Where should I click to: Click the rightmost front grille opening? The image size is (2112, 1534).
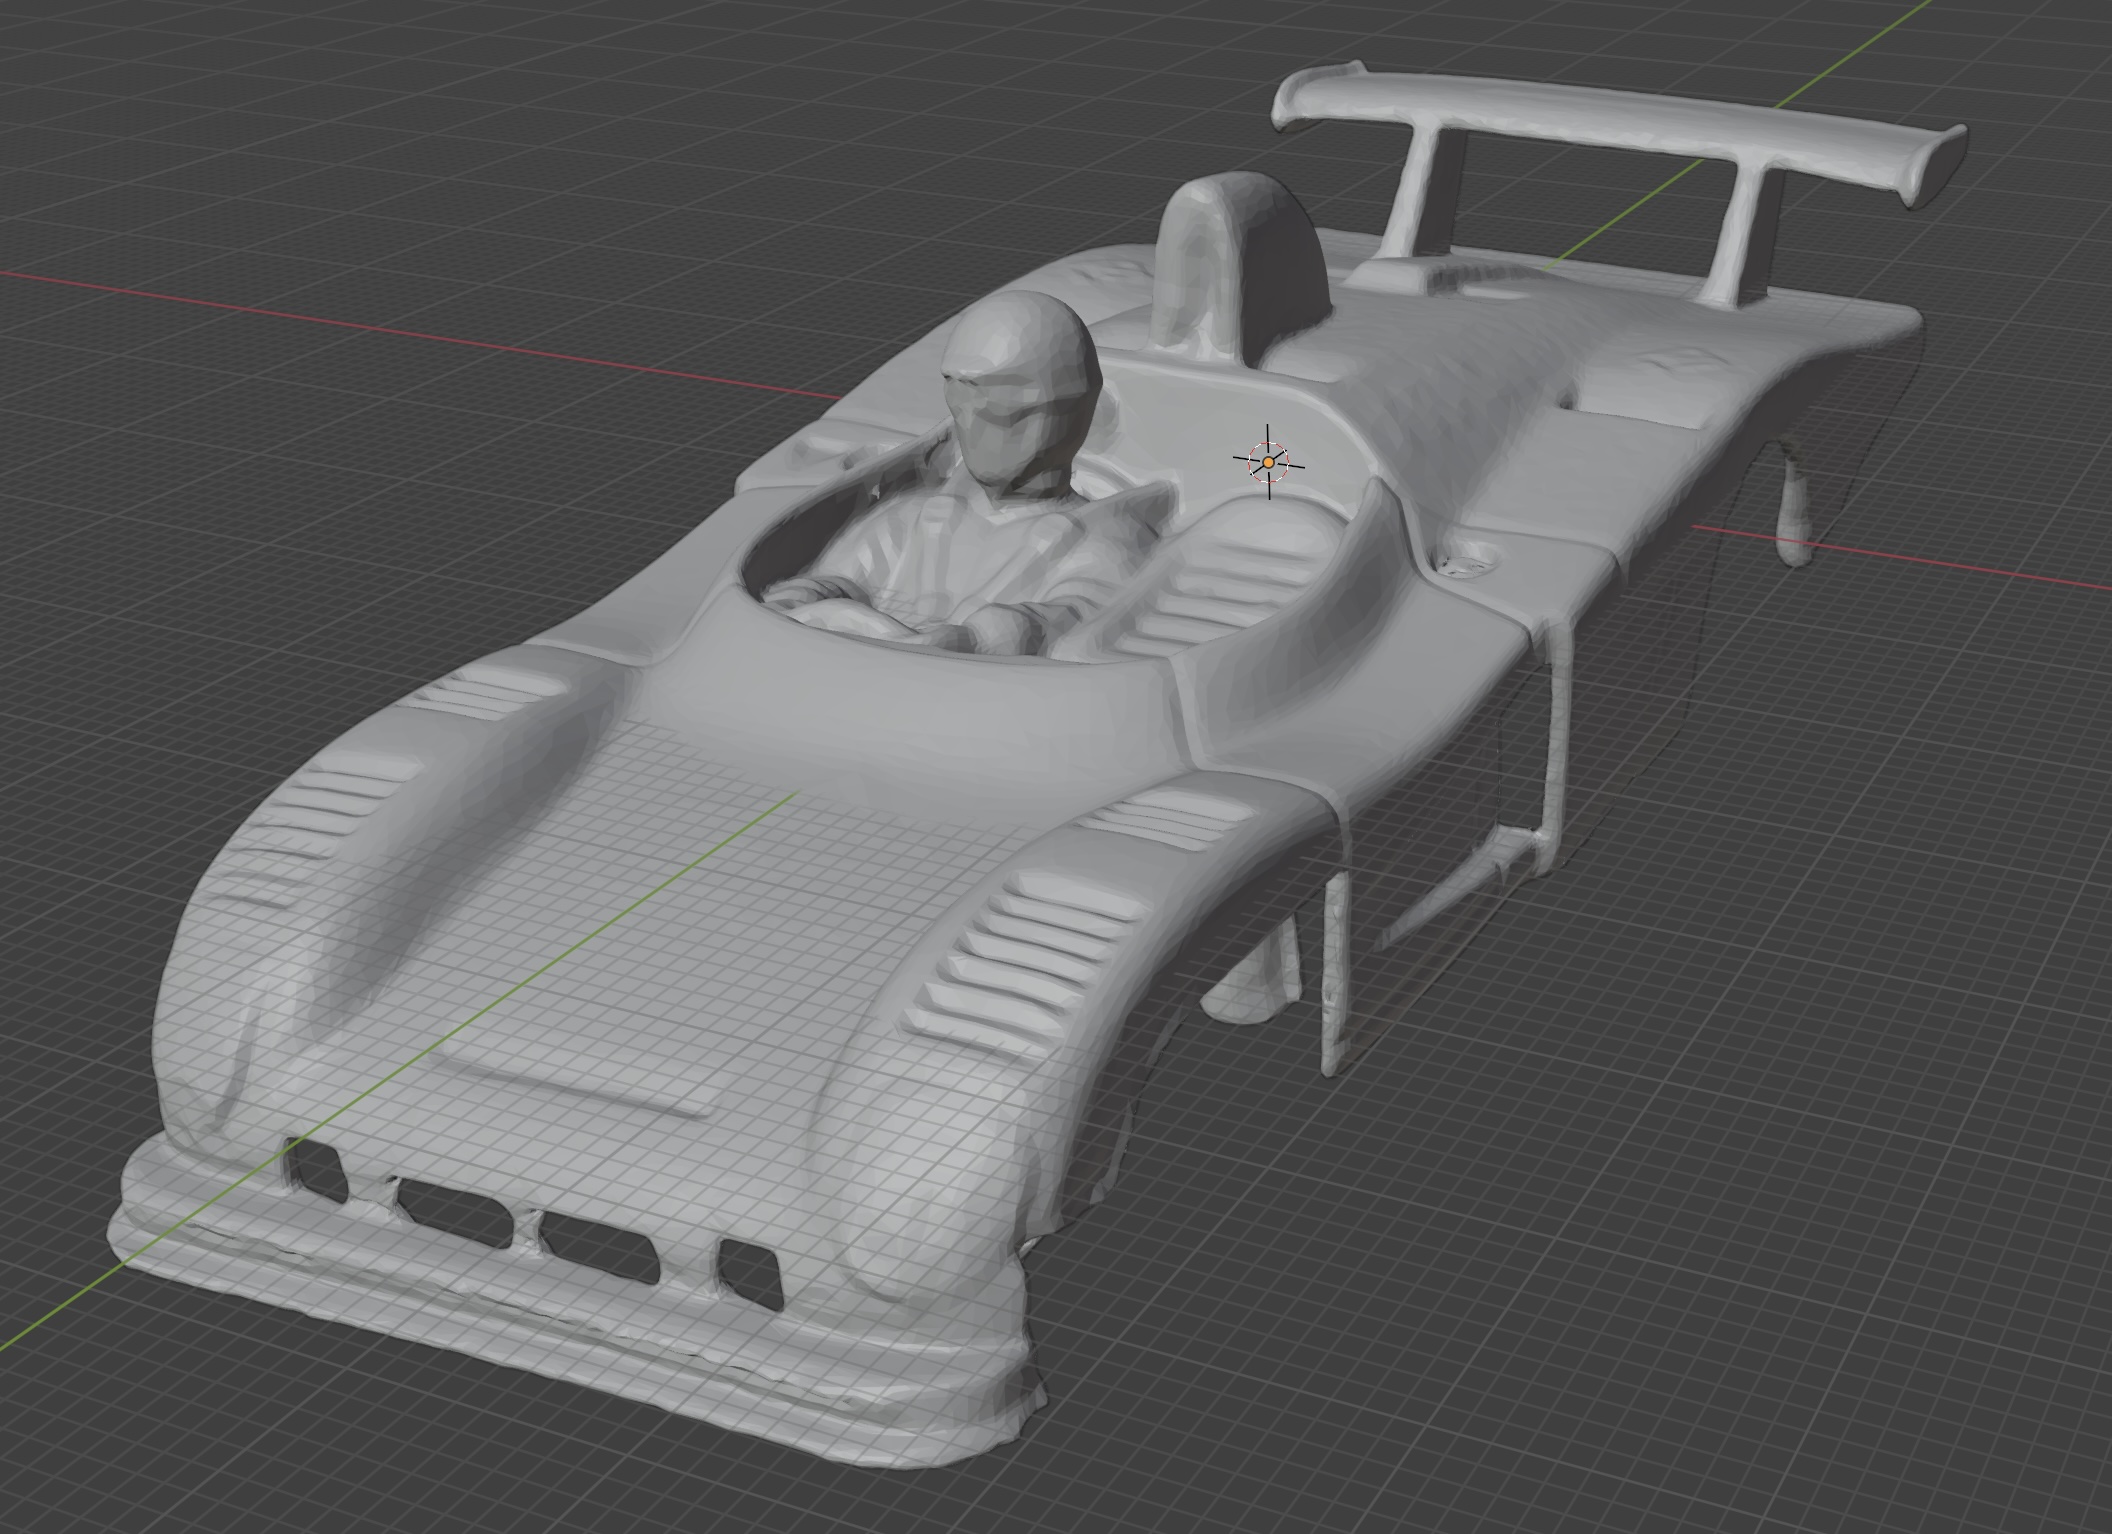pyautogui.click(x=748, y=1273)
